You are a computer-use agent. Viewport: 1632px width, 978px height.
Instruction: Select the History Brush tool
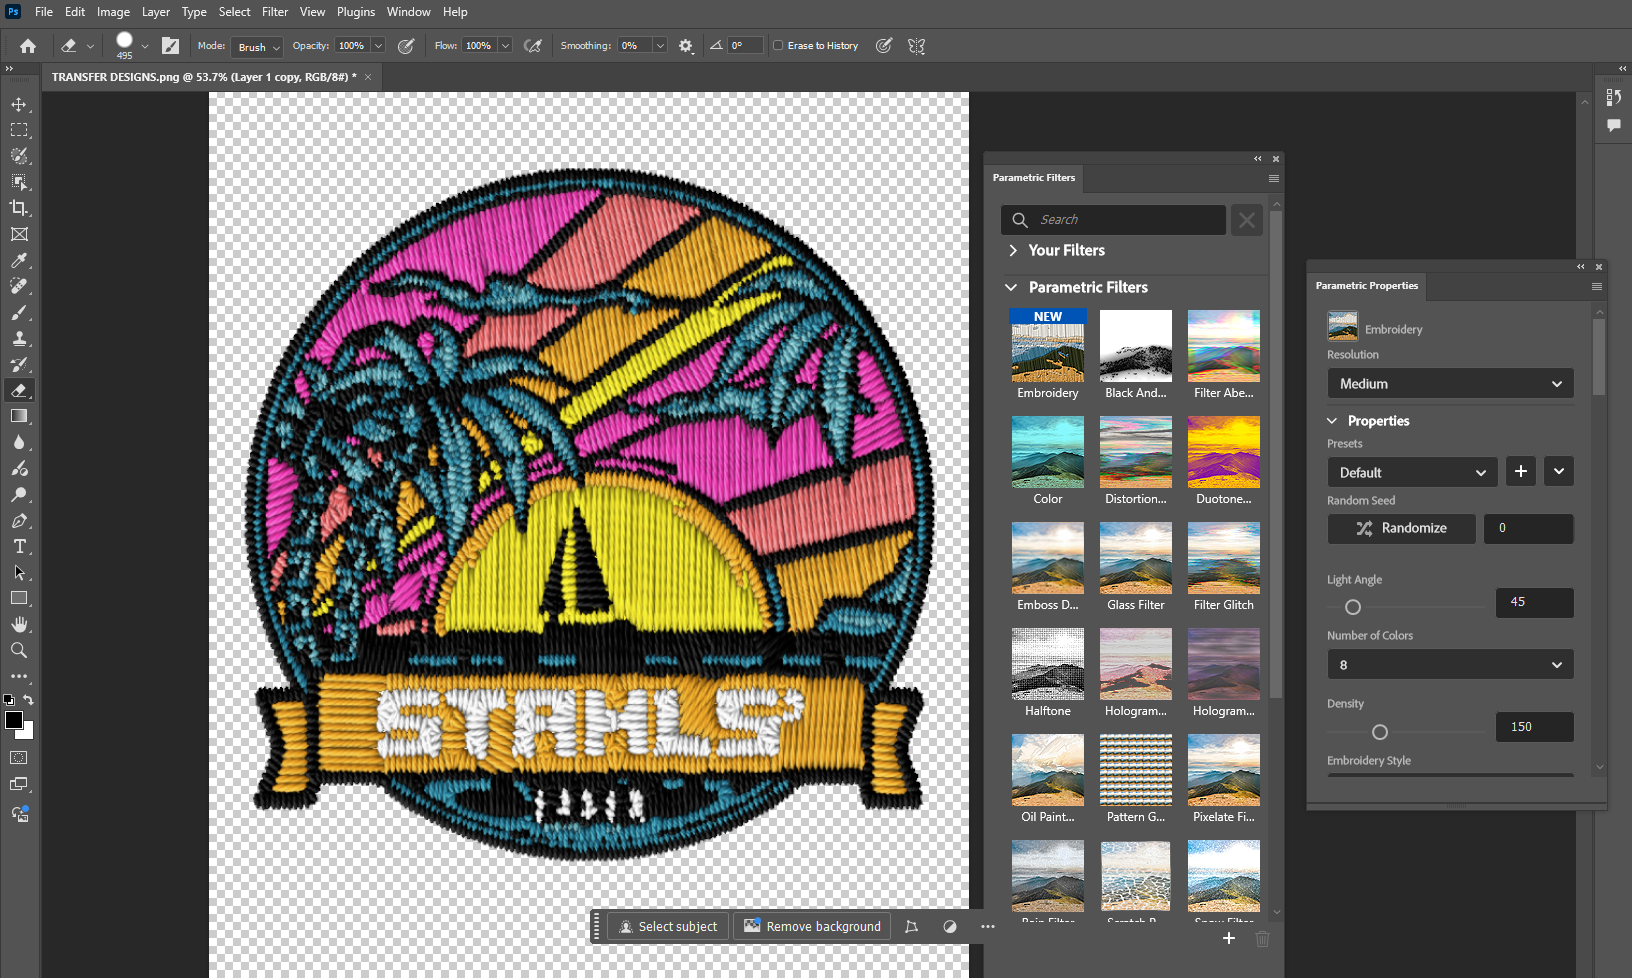click(19, 364)
